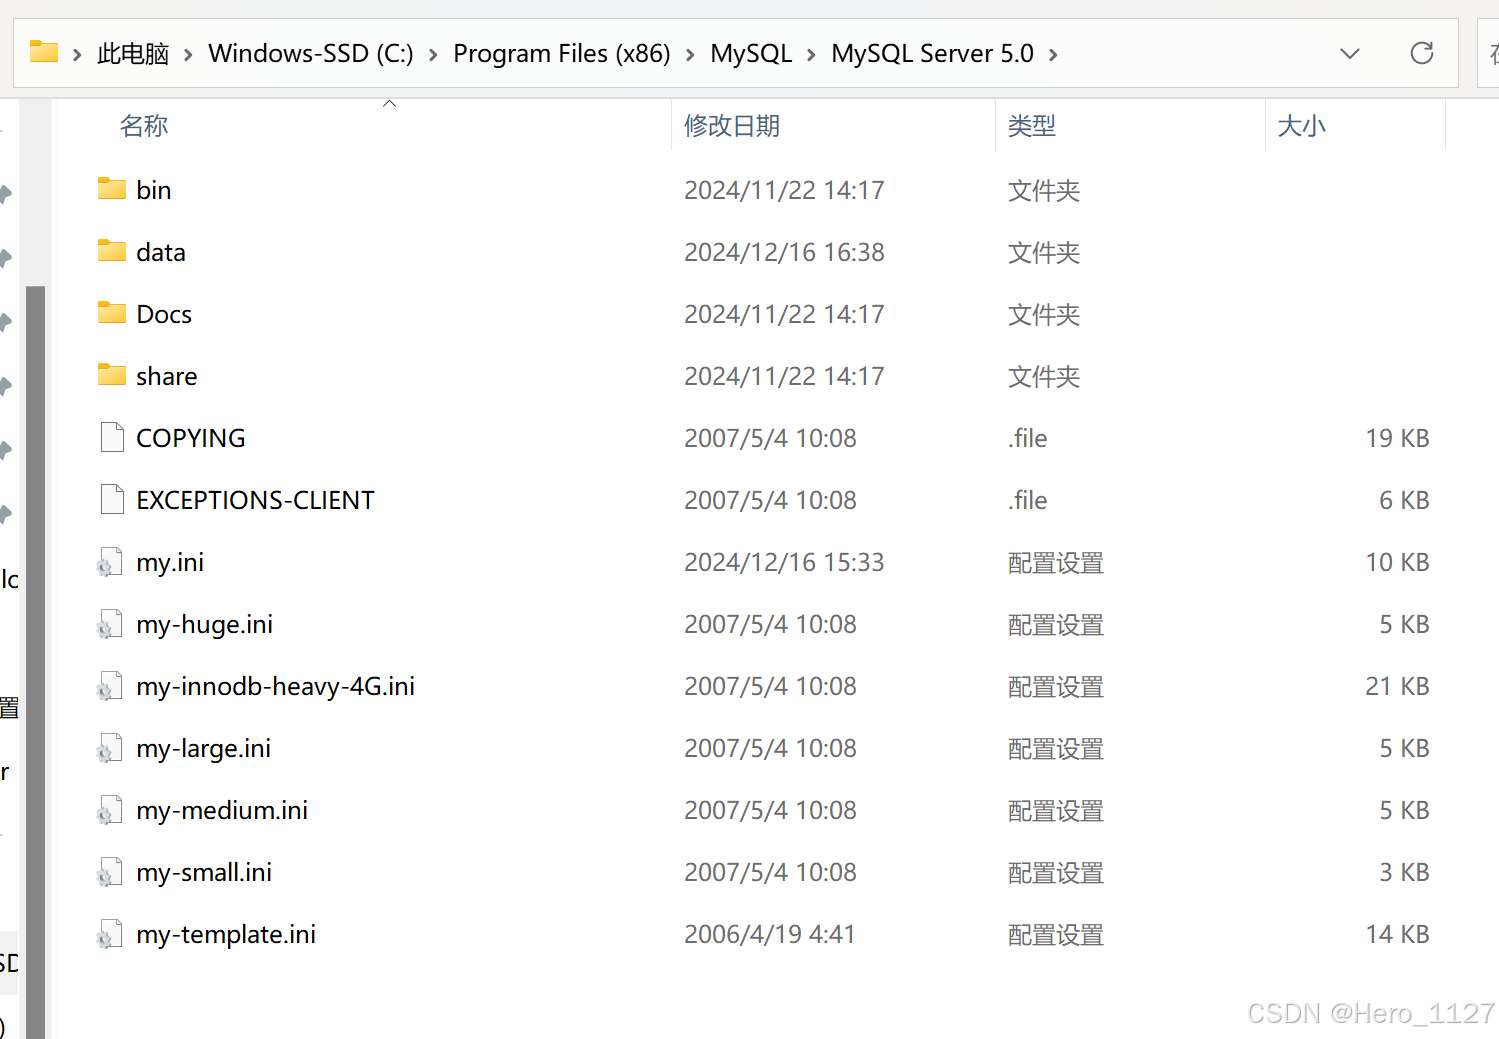1499x1039 pixels.
Task: Select the my.ini file name
Action: tap(170, 562)
